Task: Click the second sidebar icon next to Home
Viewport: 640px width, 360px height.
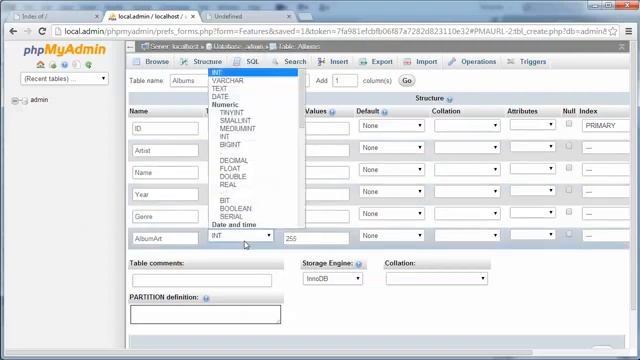Action: [53, 65]
